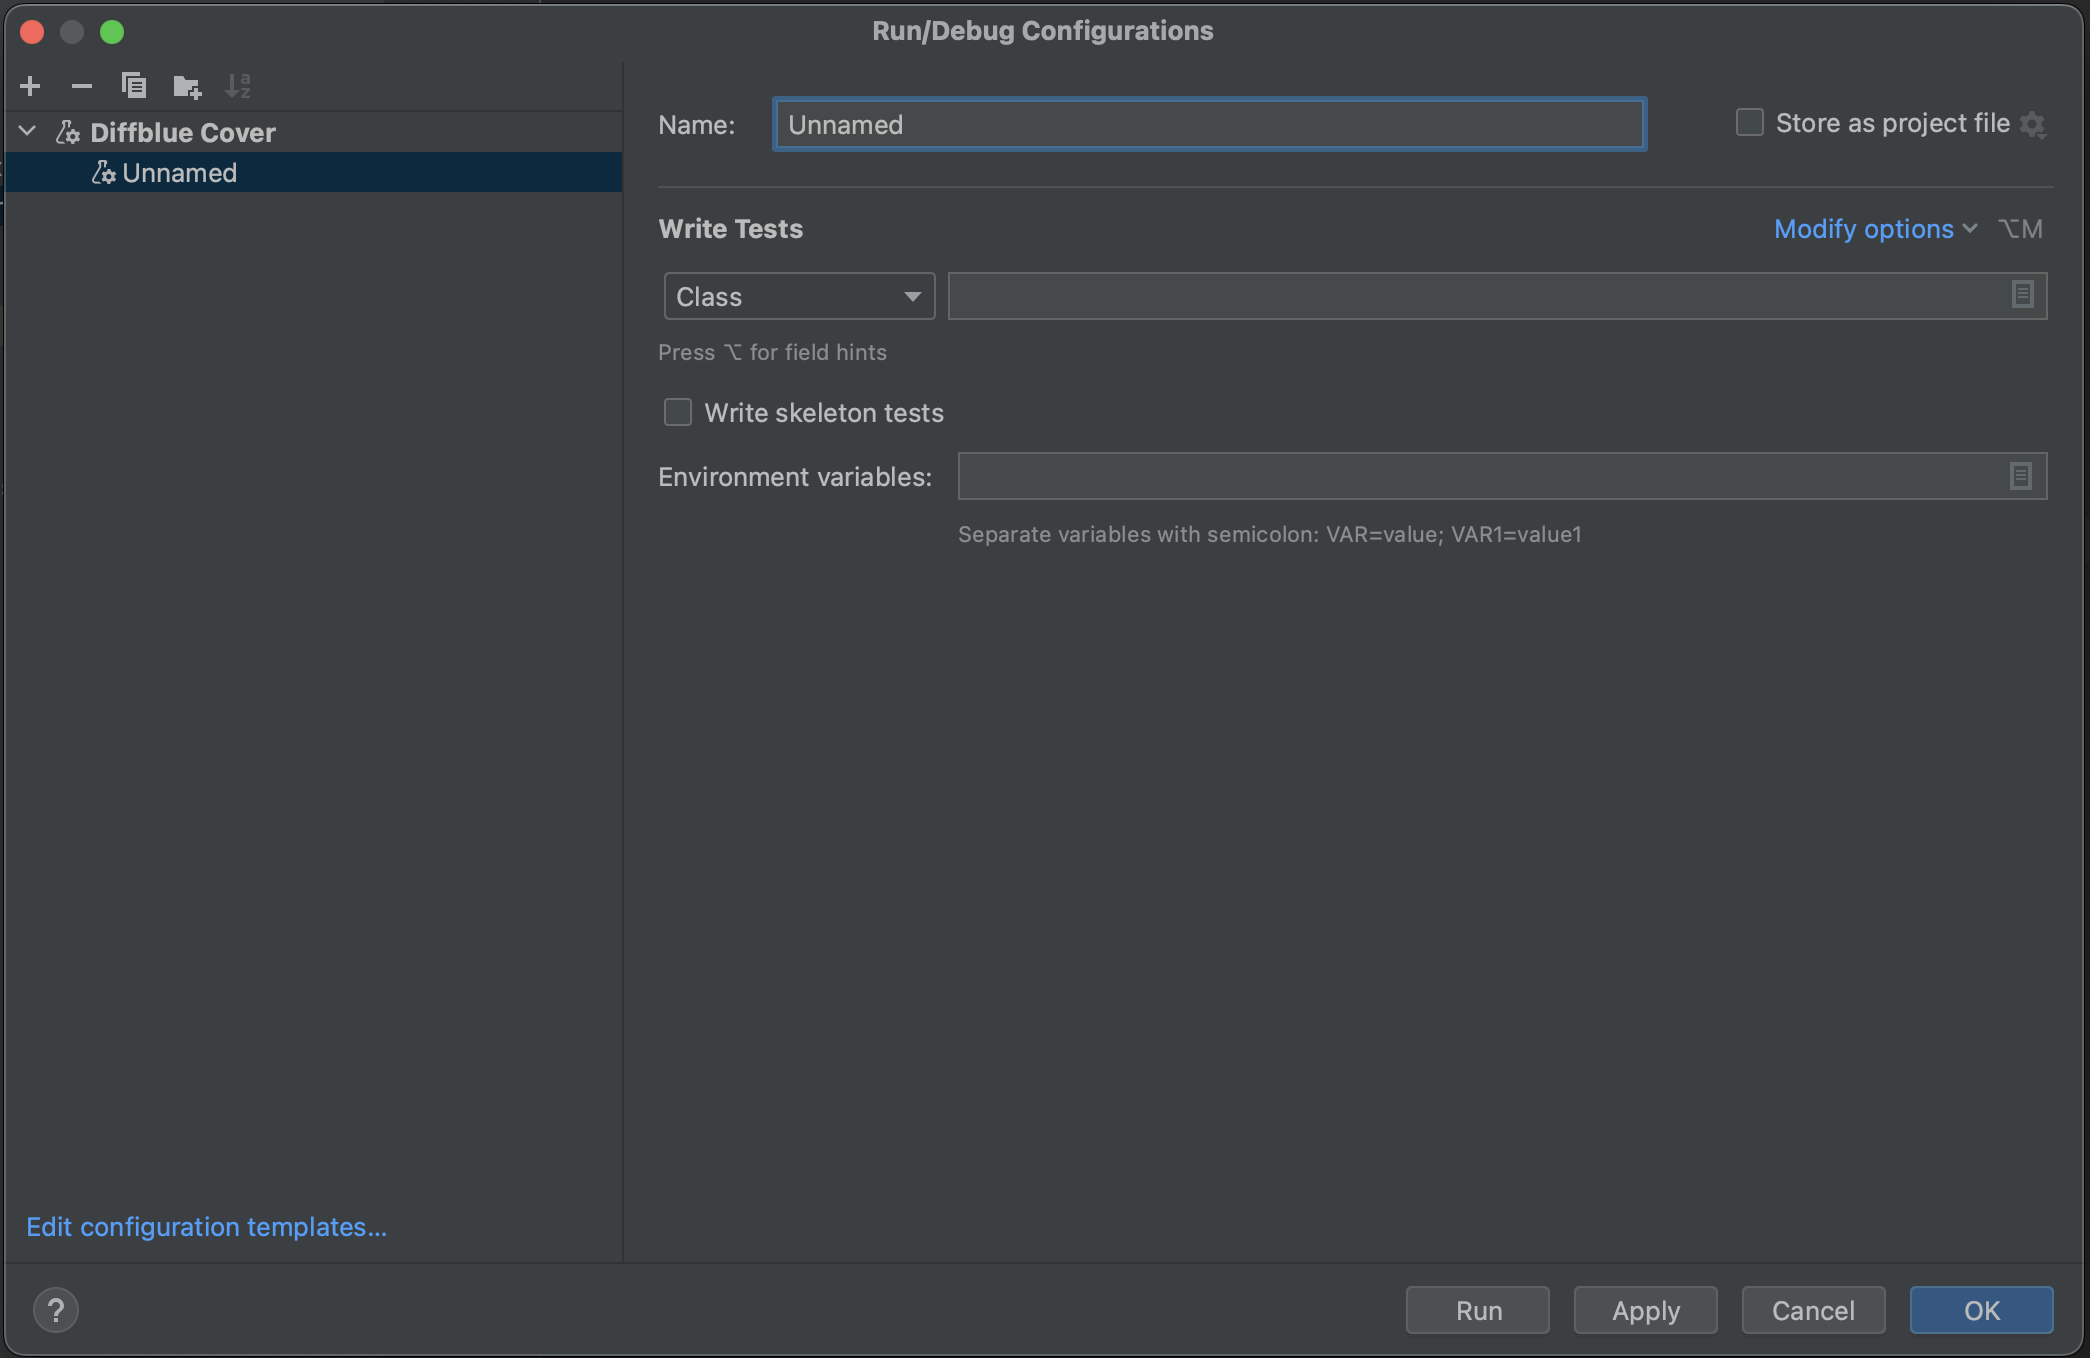
Task: Click the Sort Configurations alphabetically icon
Action: (x=238, y=86)
